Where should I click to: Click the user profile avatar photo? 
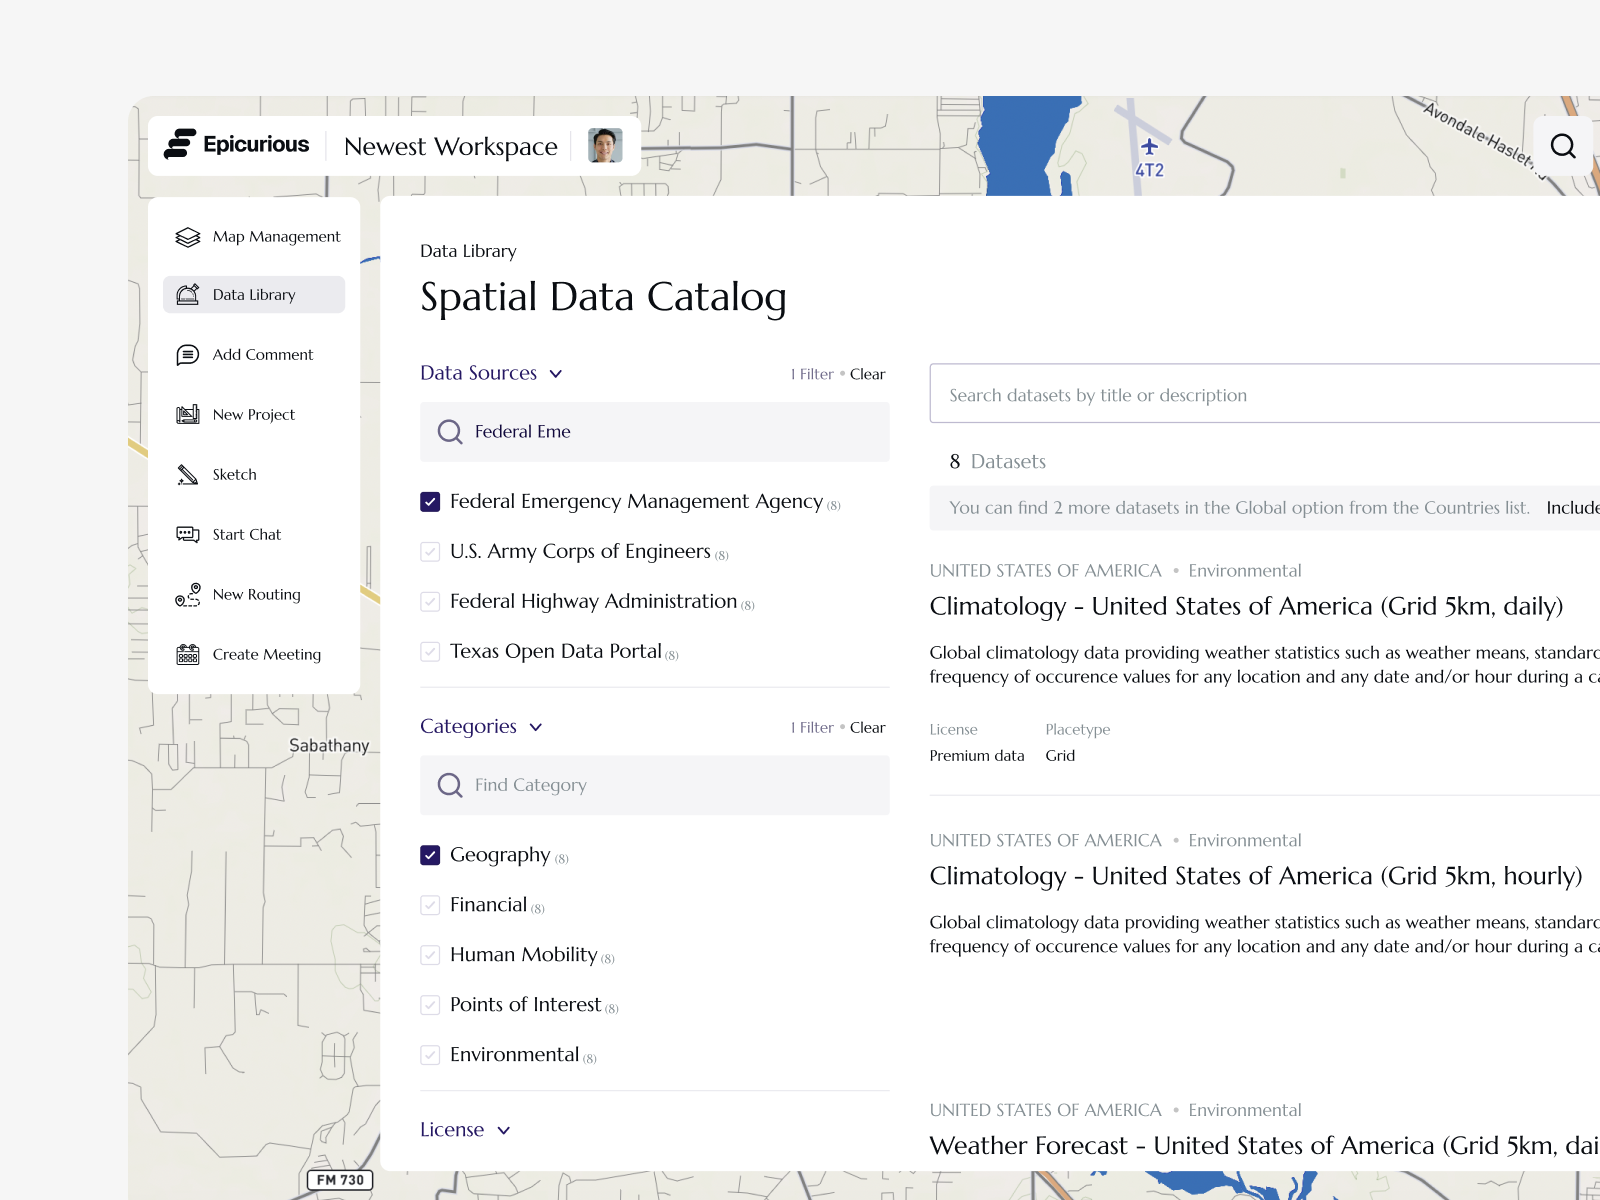click(x=605, y=146)
